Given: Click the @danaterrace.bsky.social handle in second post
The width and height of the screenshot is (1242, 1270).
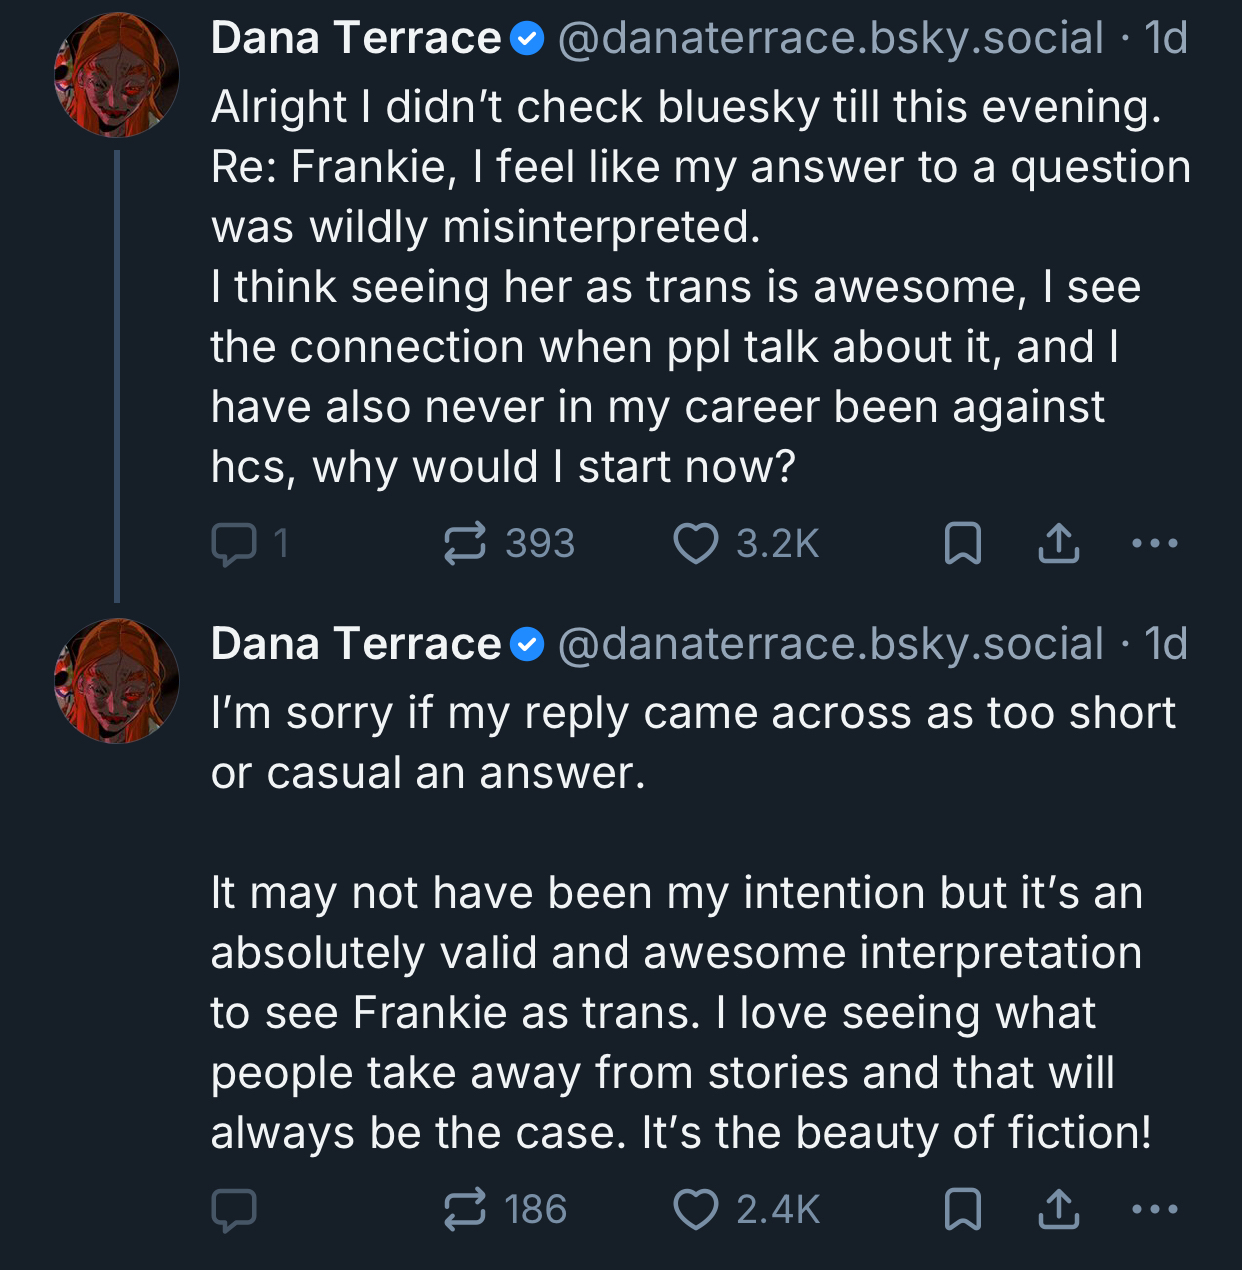Looking at the screenshot, I should pos(830,644).
